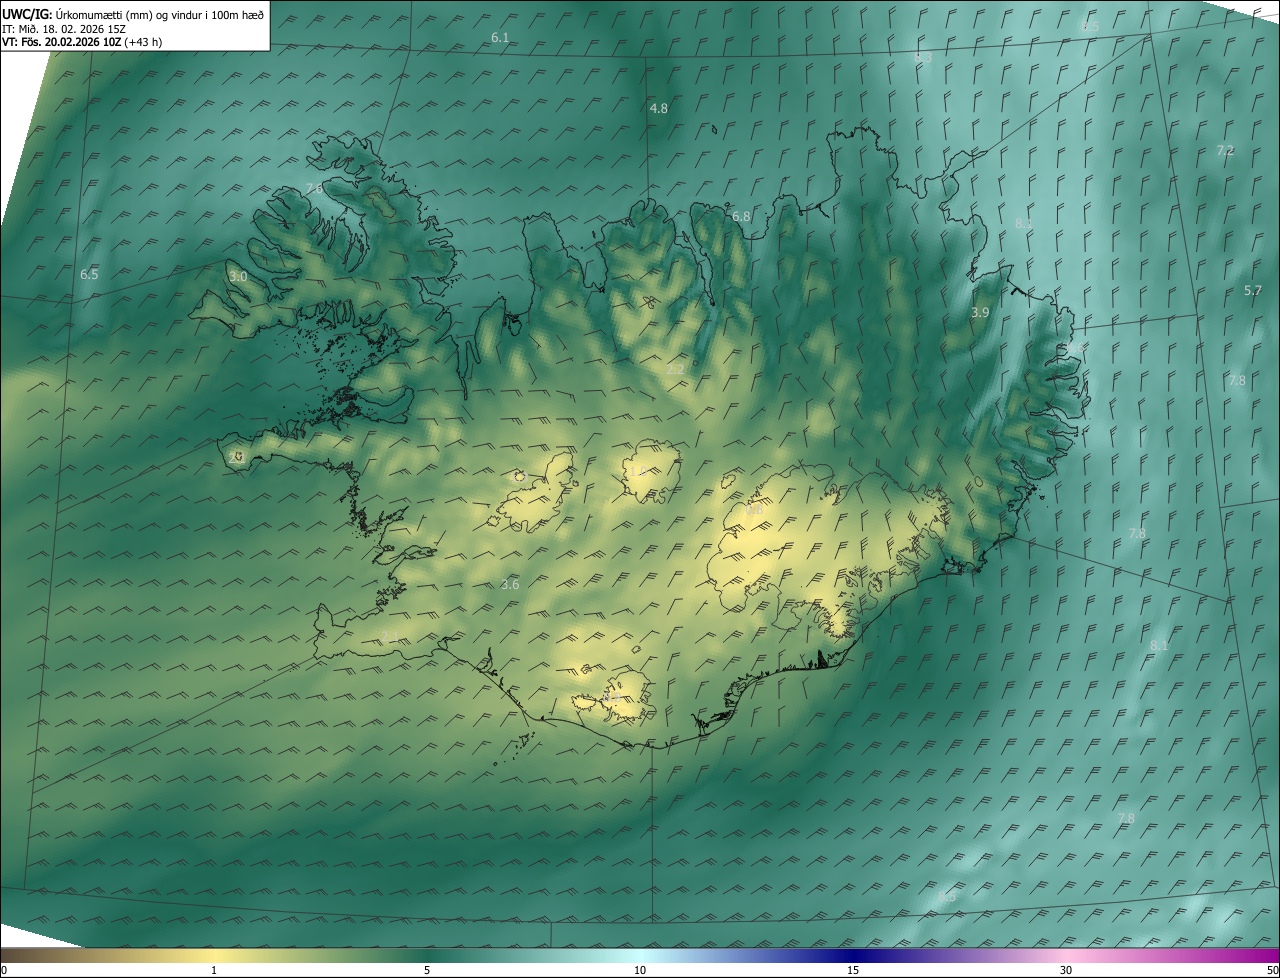The image size is (1280, 978).
Task: Click the 3.9 value label in east Iceland
Action: tap(980, 312)
